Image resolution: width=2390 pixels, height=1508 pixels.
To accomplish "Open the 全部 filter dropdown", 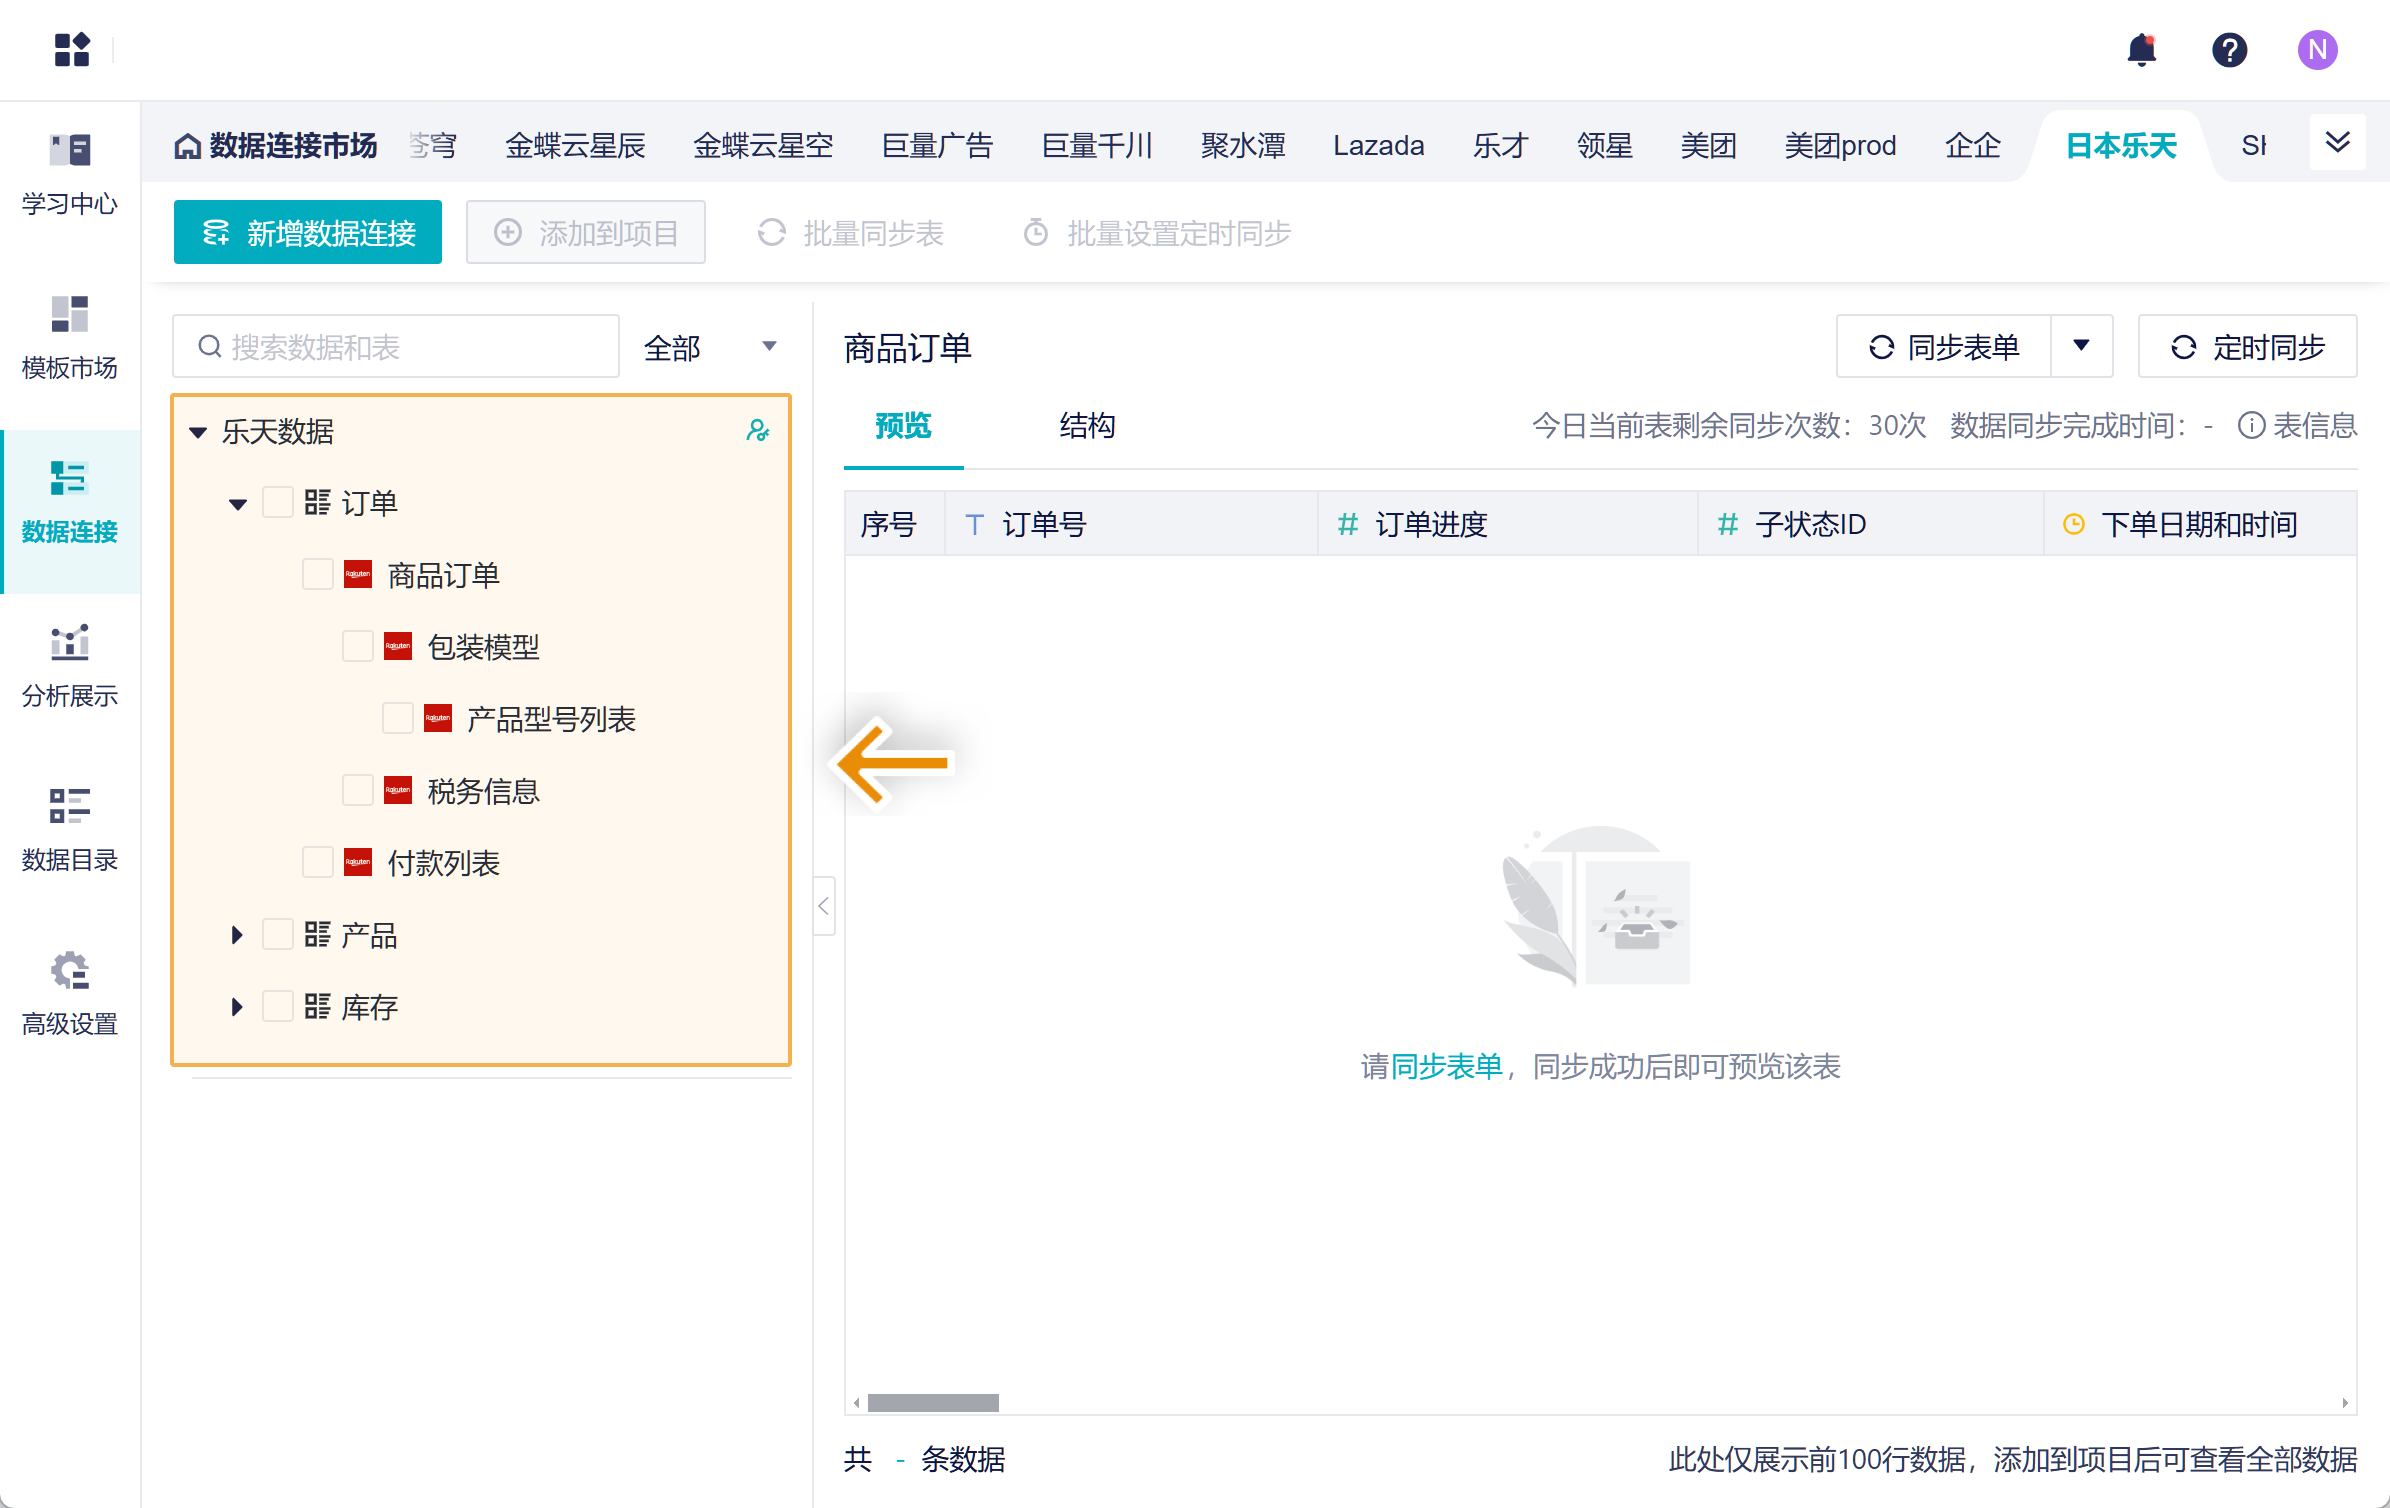I will click(710, 347).
